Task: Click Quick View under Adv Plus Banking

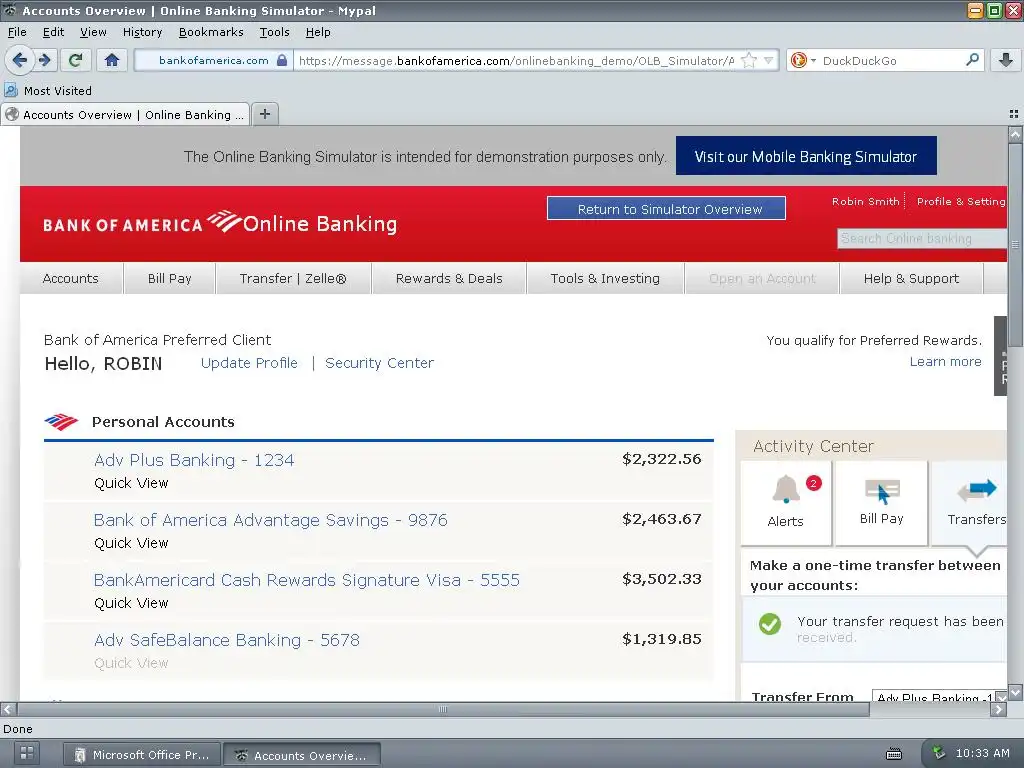Action: point(131,483)
